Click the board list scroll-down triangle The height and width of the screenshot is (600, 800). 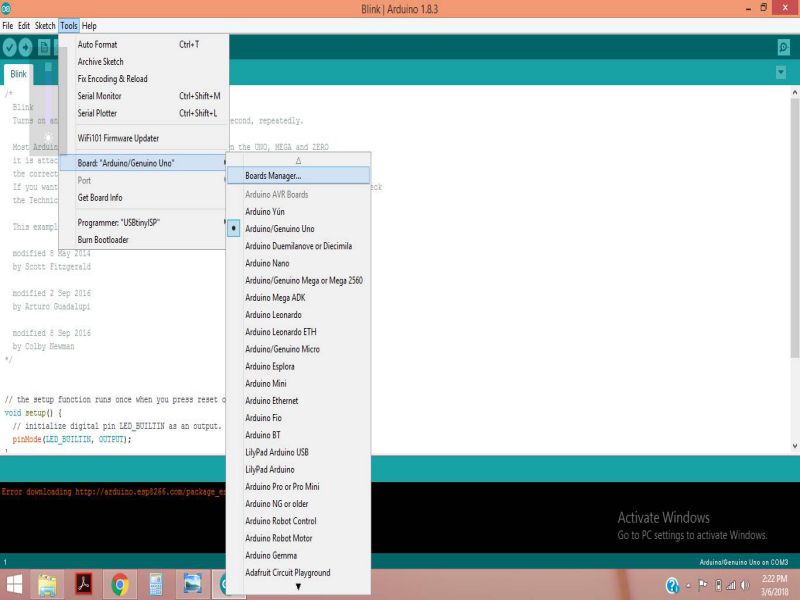(x=298, y=587)
